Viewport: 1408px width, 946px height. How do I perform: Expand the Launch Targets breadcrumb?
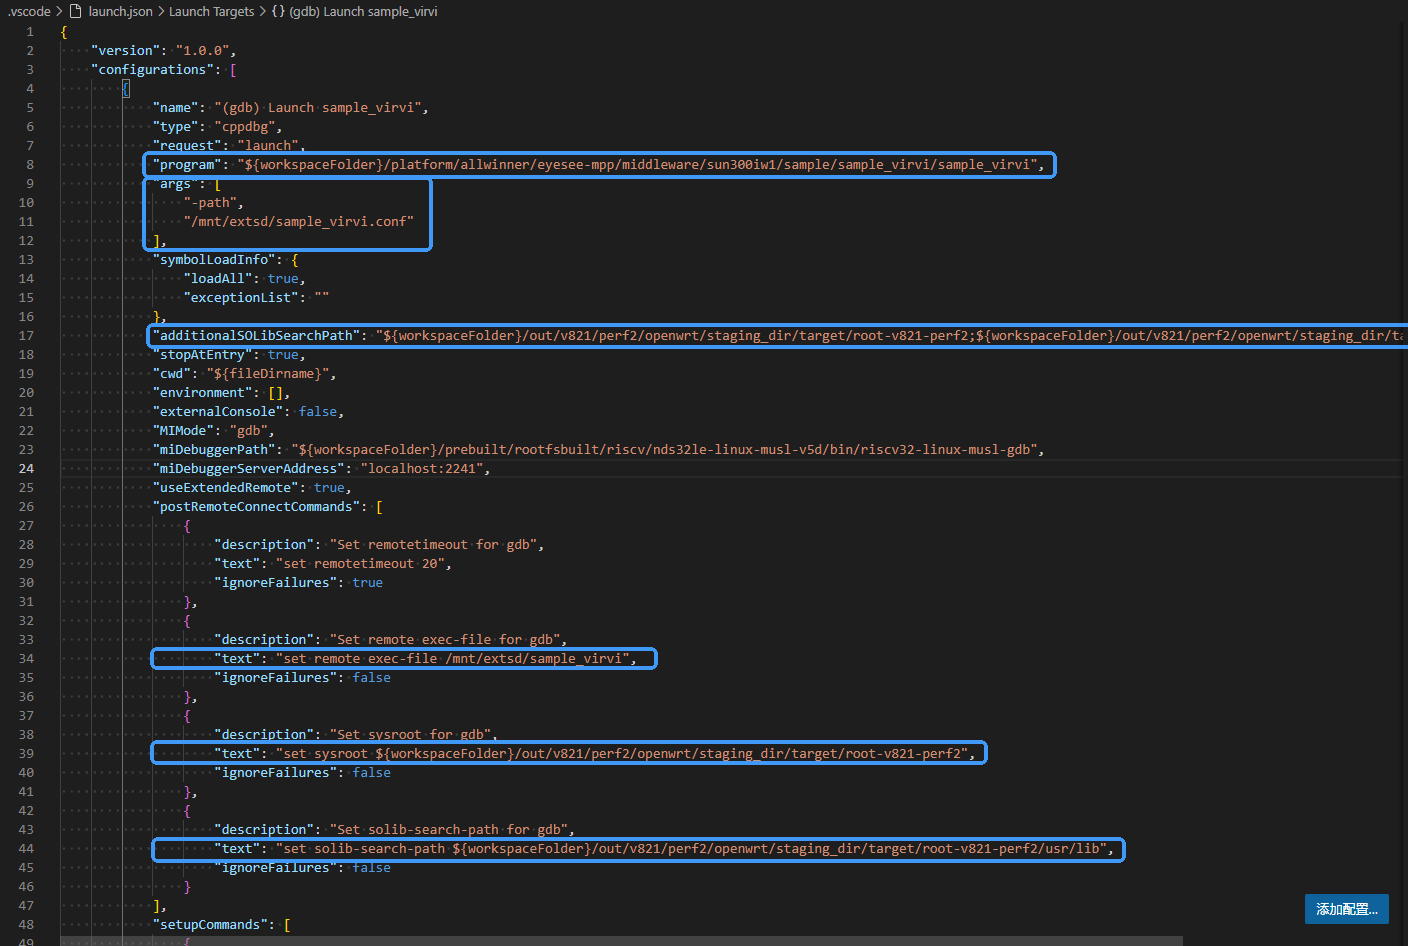[x=211, y=11]
